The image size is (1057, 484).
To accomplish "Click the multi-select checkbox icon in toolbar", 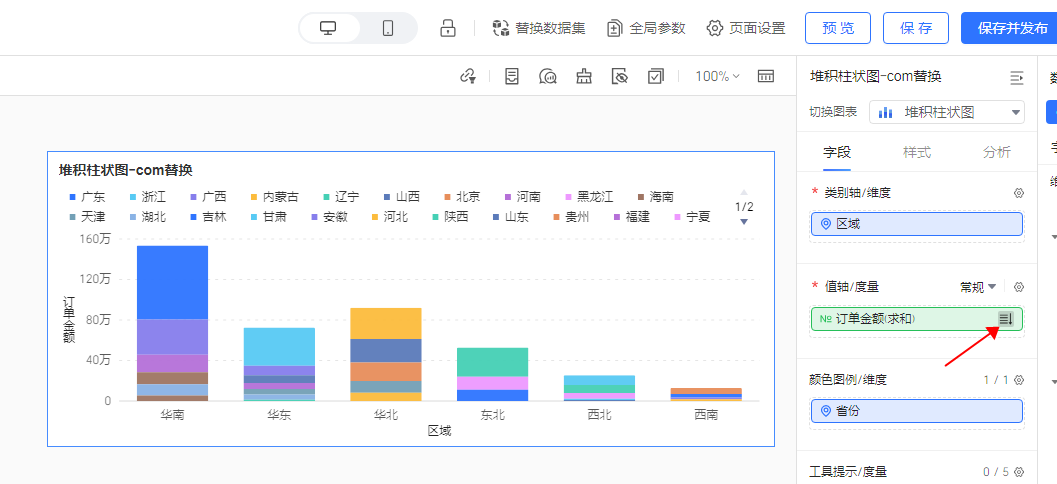I will [x=656, y=76].
